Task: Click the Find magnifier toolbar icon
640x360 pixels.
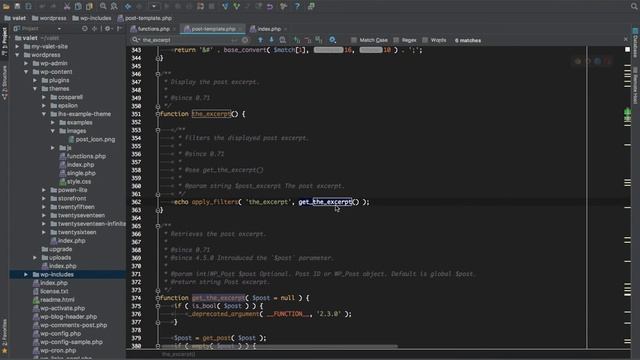Action: pyautogui.click(x=103, y=6)
